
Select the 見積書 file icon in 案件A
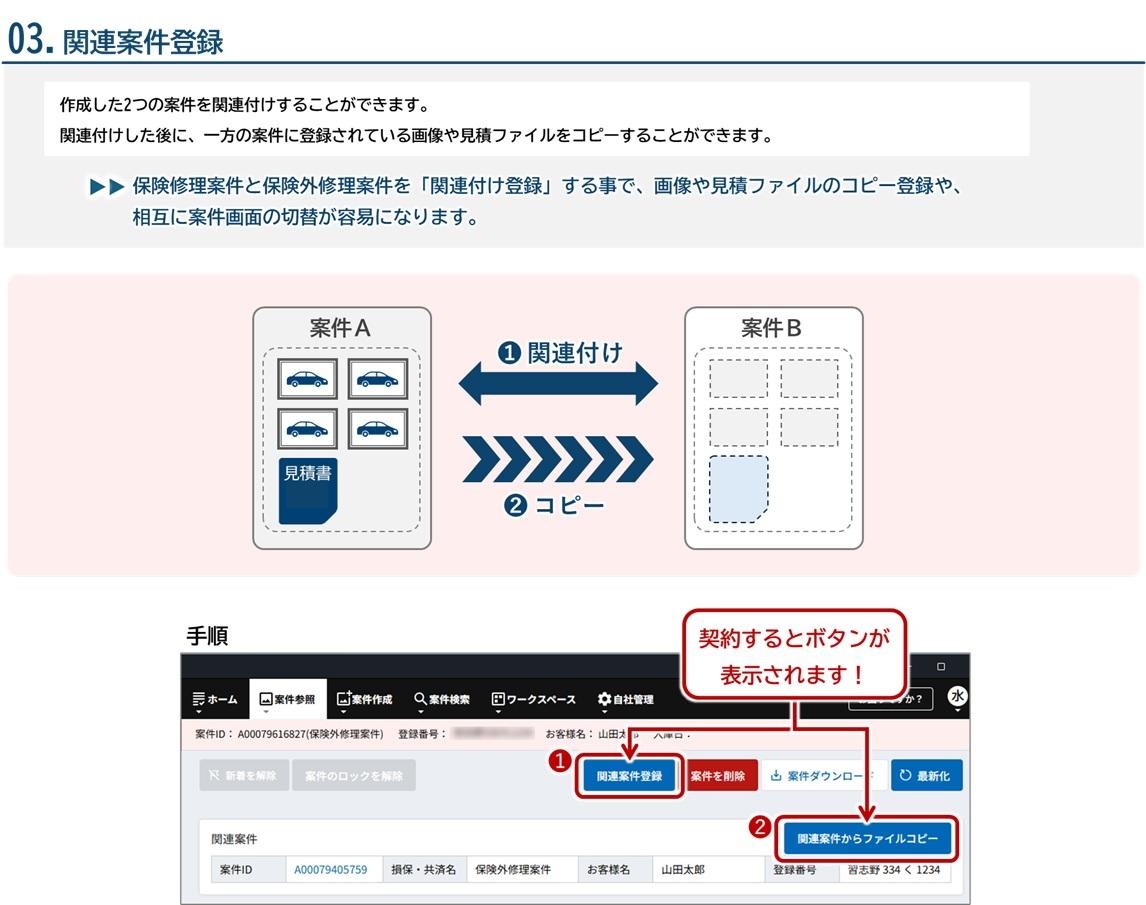coord(307,490)
